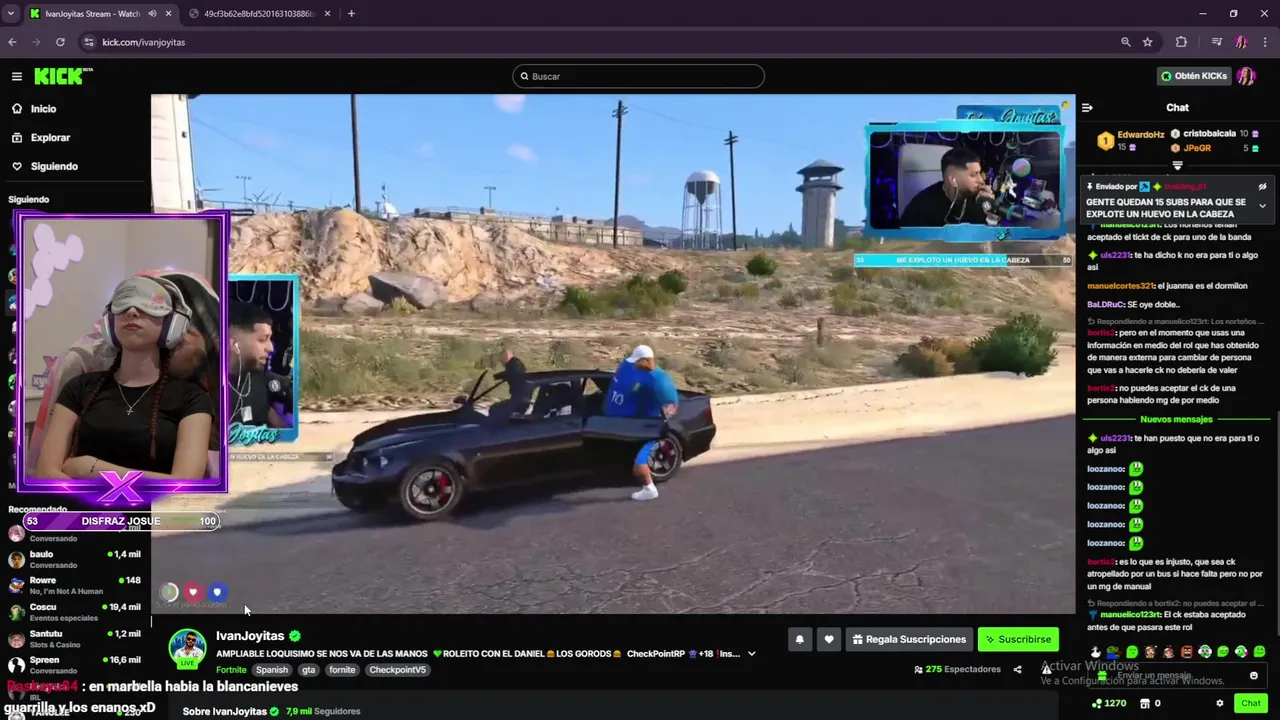Viewport: 1280px width, 720px height.
Task: Jump to Nuevos mensajes in chat
Action: tap(1176, 420)
